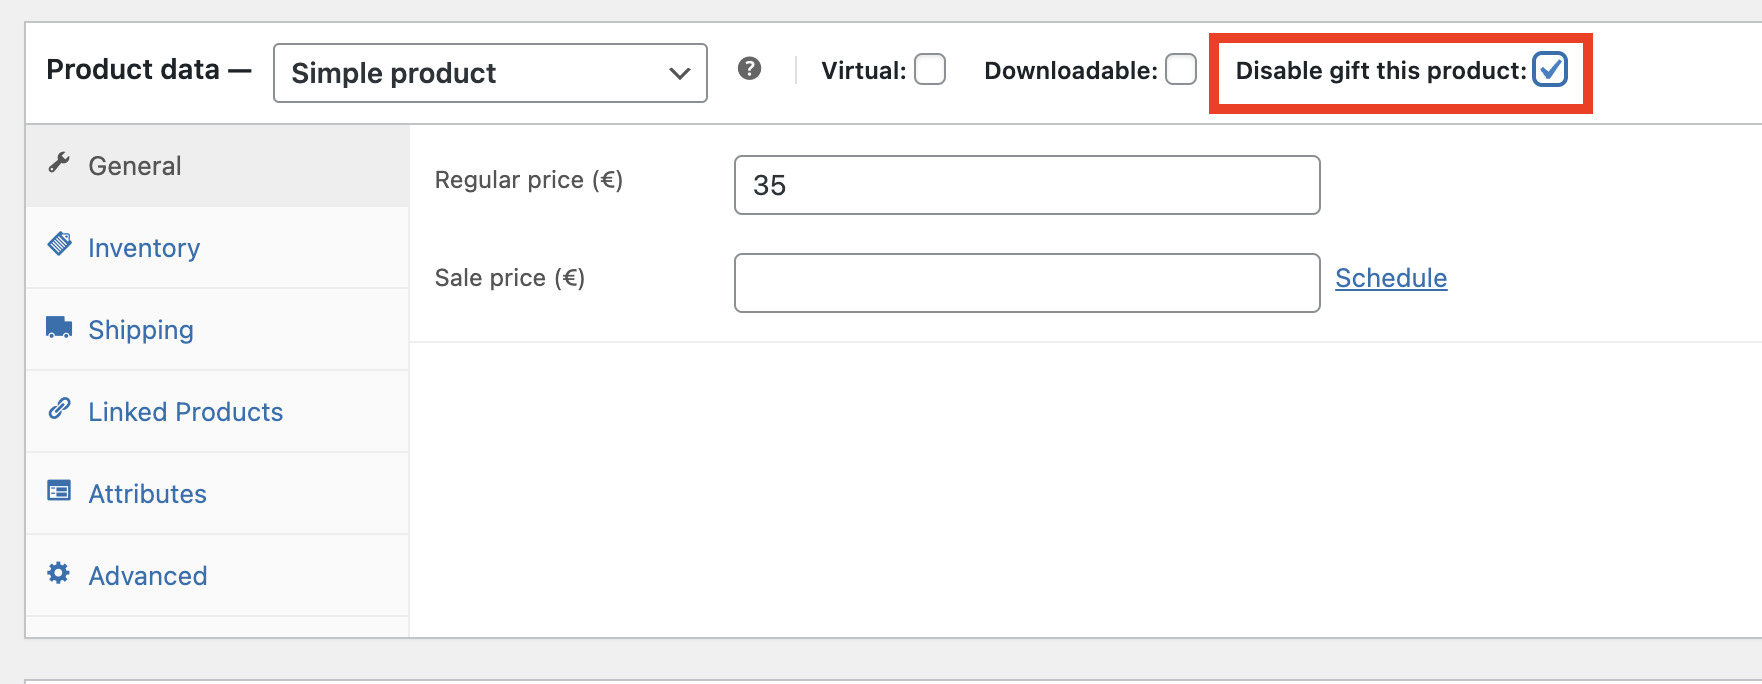Image resolution: width=1762 pixels, height=684 pixels.
Task: Switch to the Inventory tab
Action: (217, 248)
